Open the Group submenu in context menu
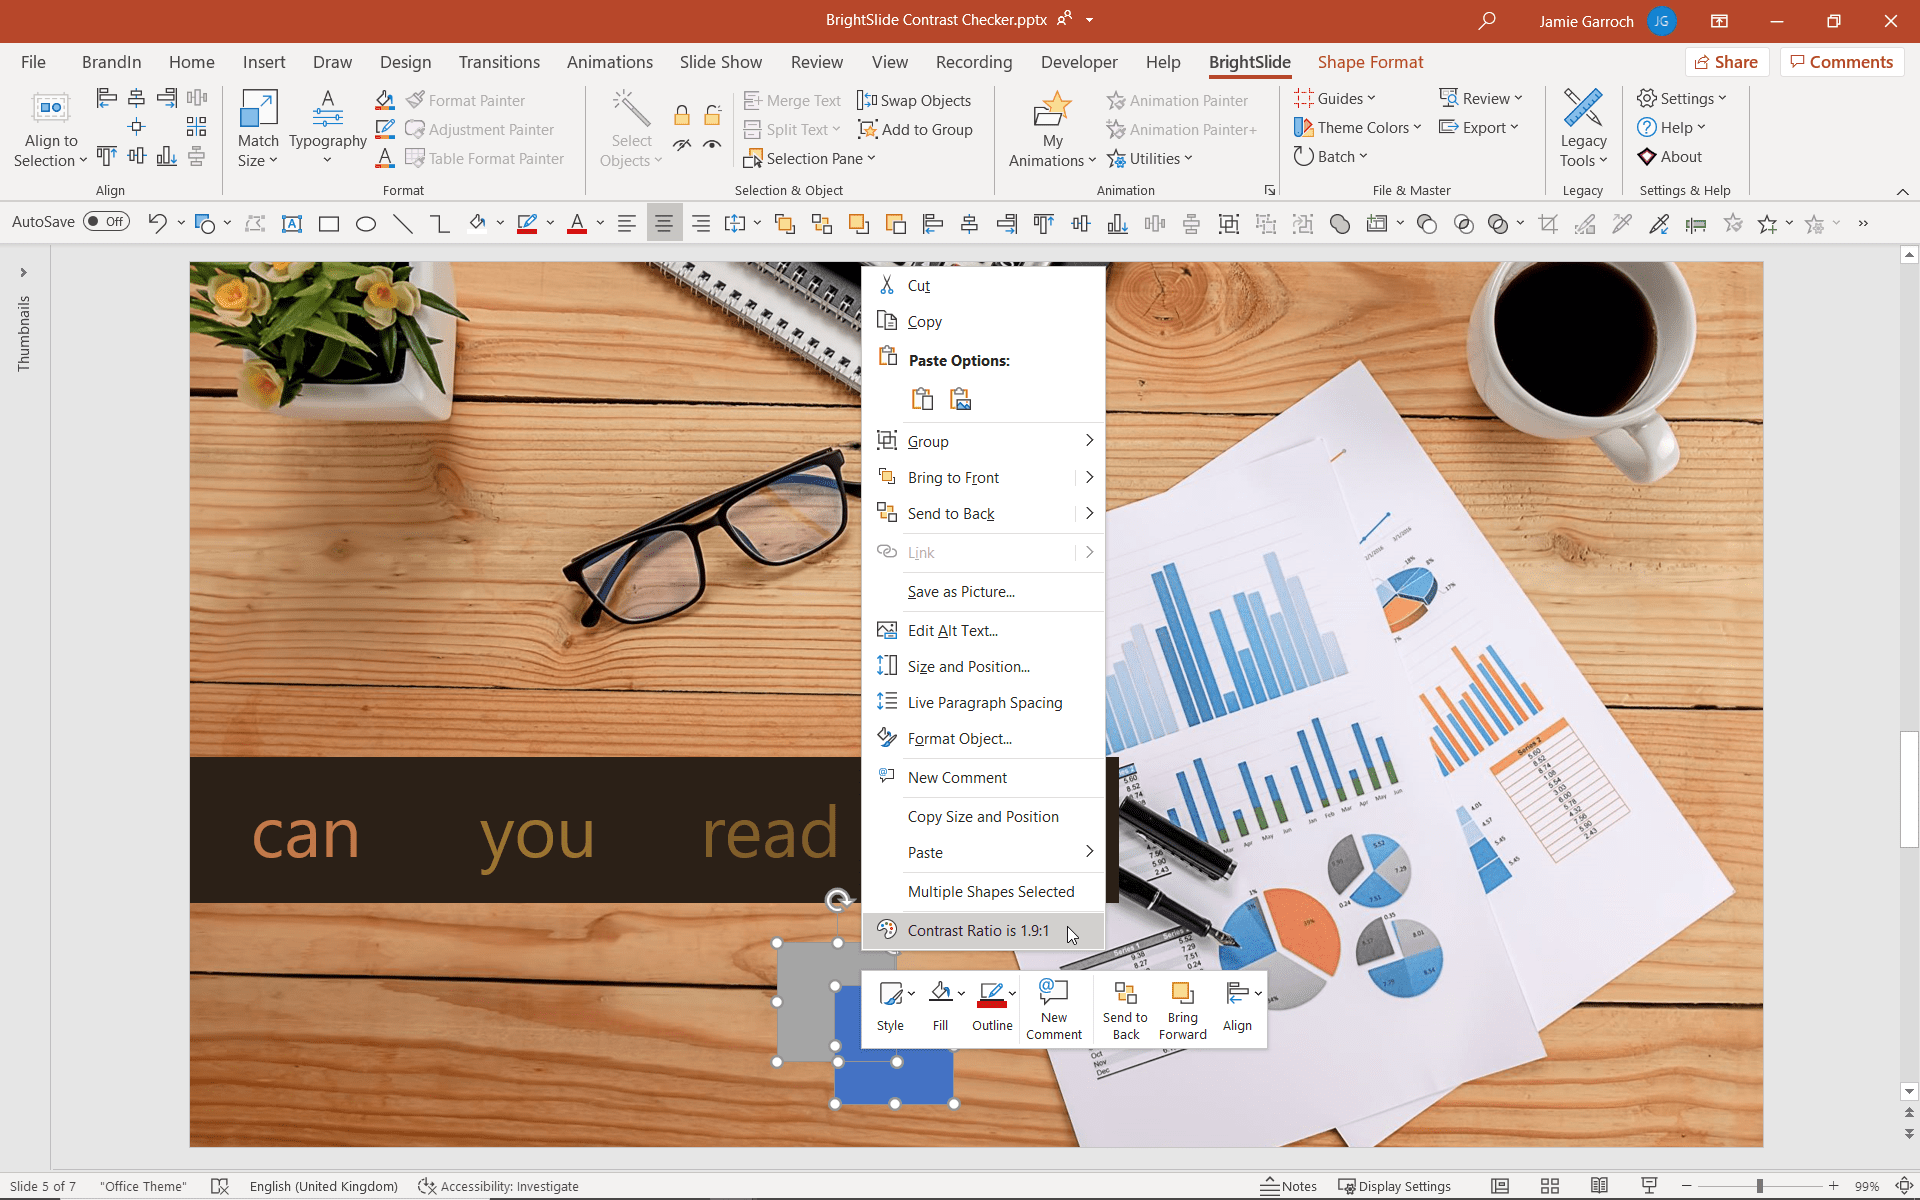This screenshot has width=1920, height=1200. point(983,441)
